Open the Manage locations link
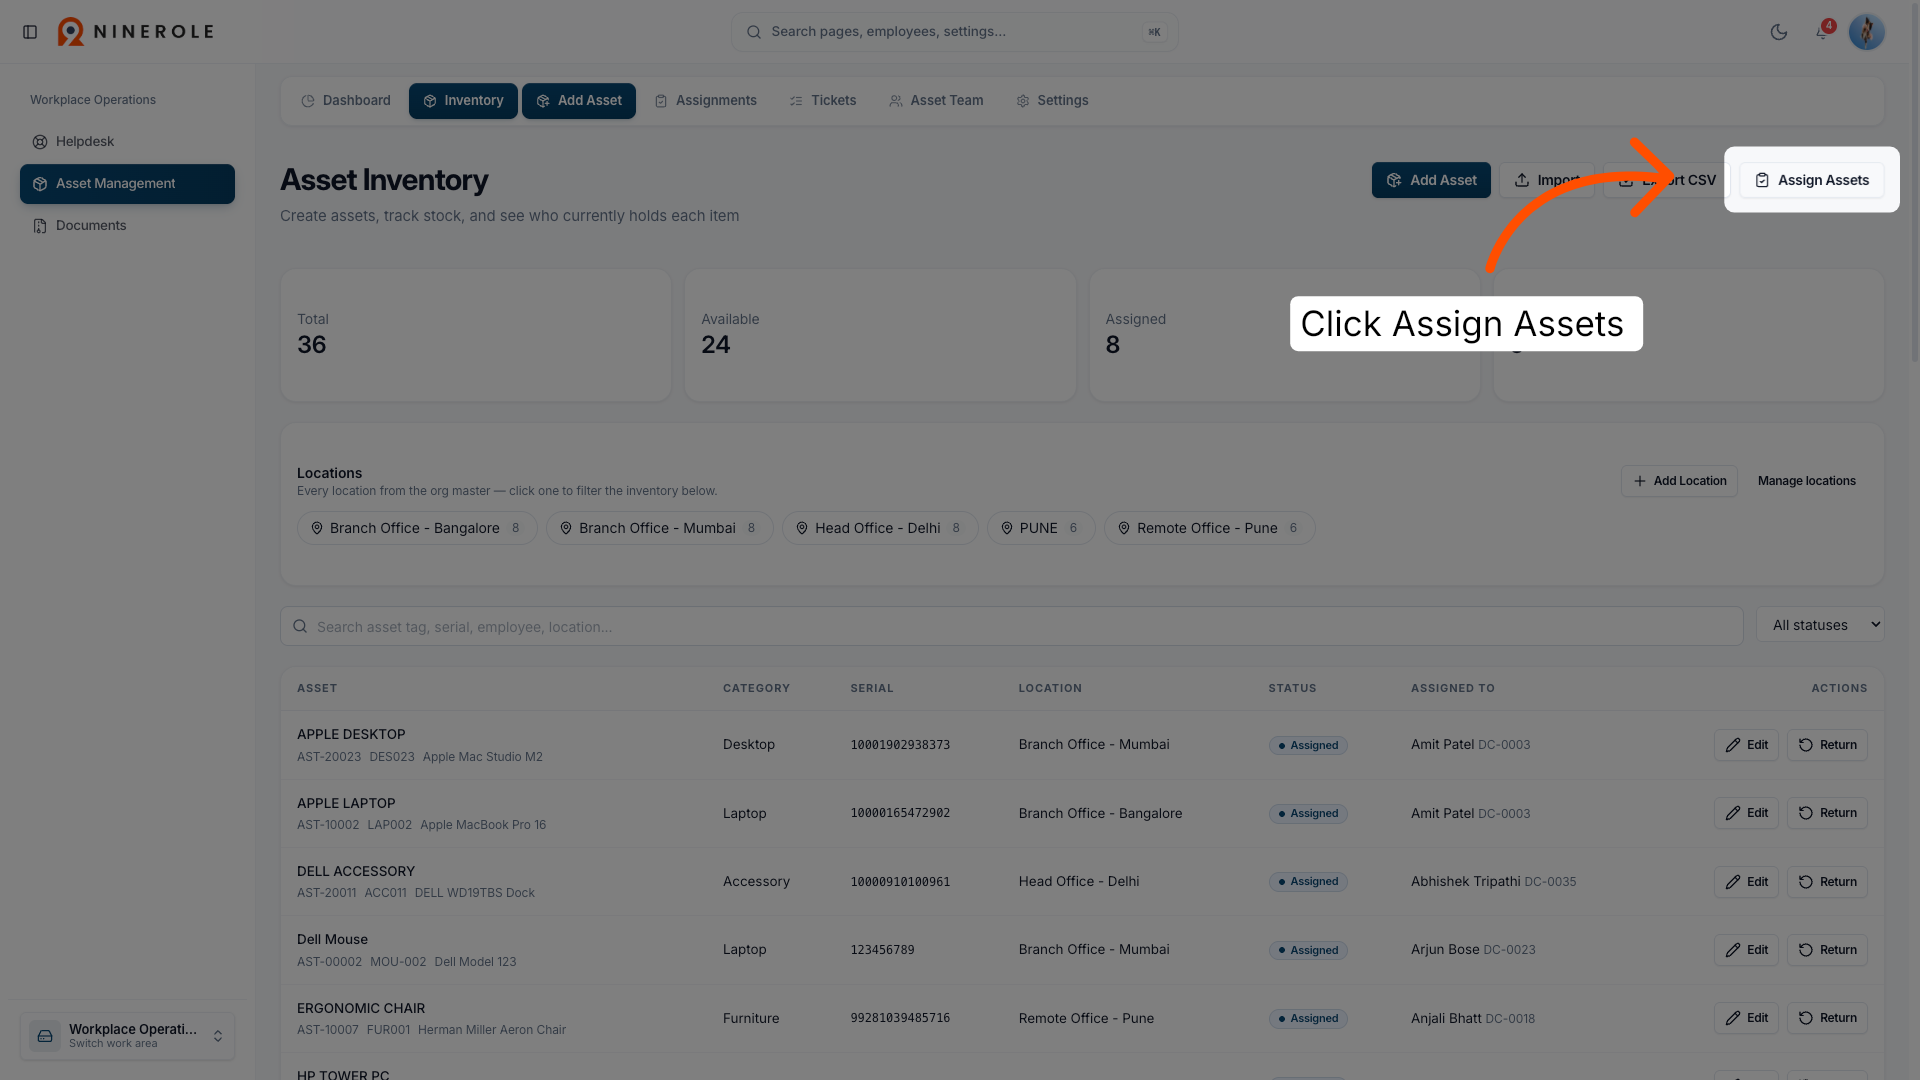 [x=1806, y=481]
